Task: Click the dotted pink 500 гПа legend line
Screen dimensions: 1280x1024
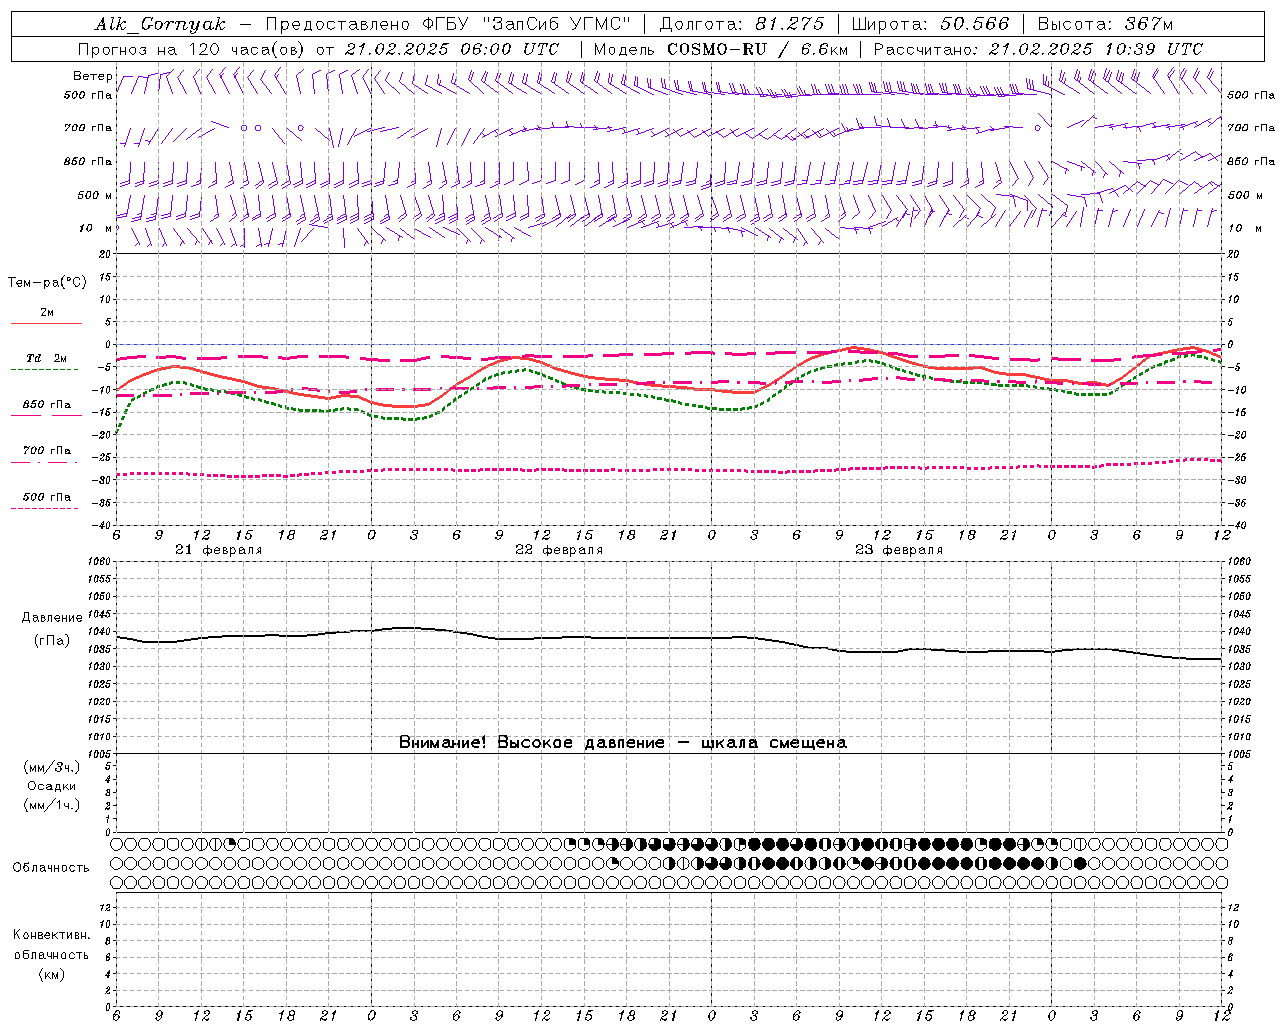Action: point(45,508)
